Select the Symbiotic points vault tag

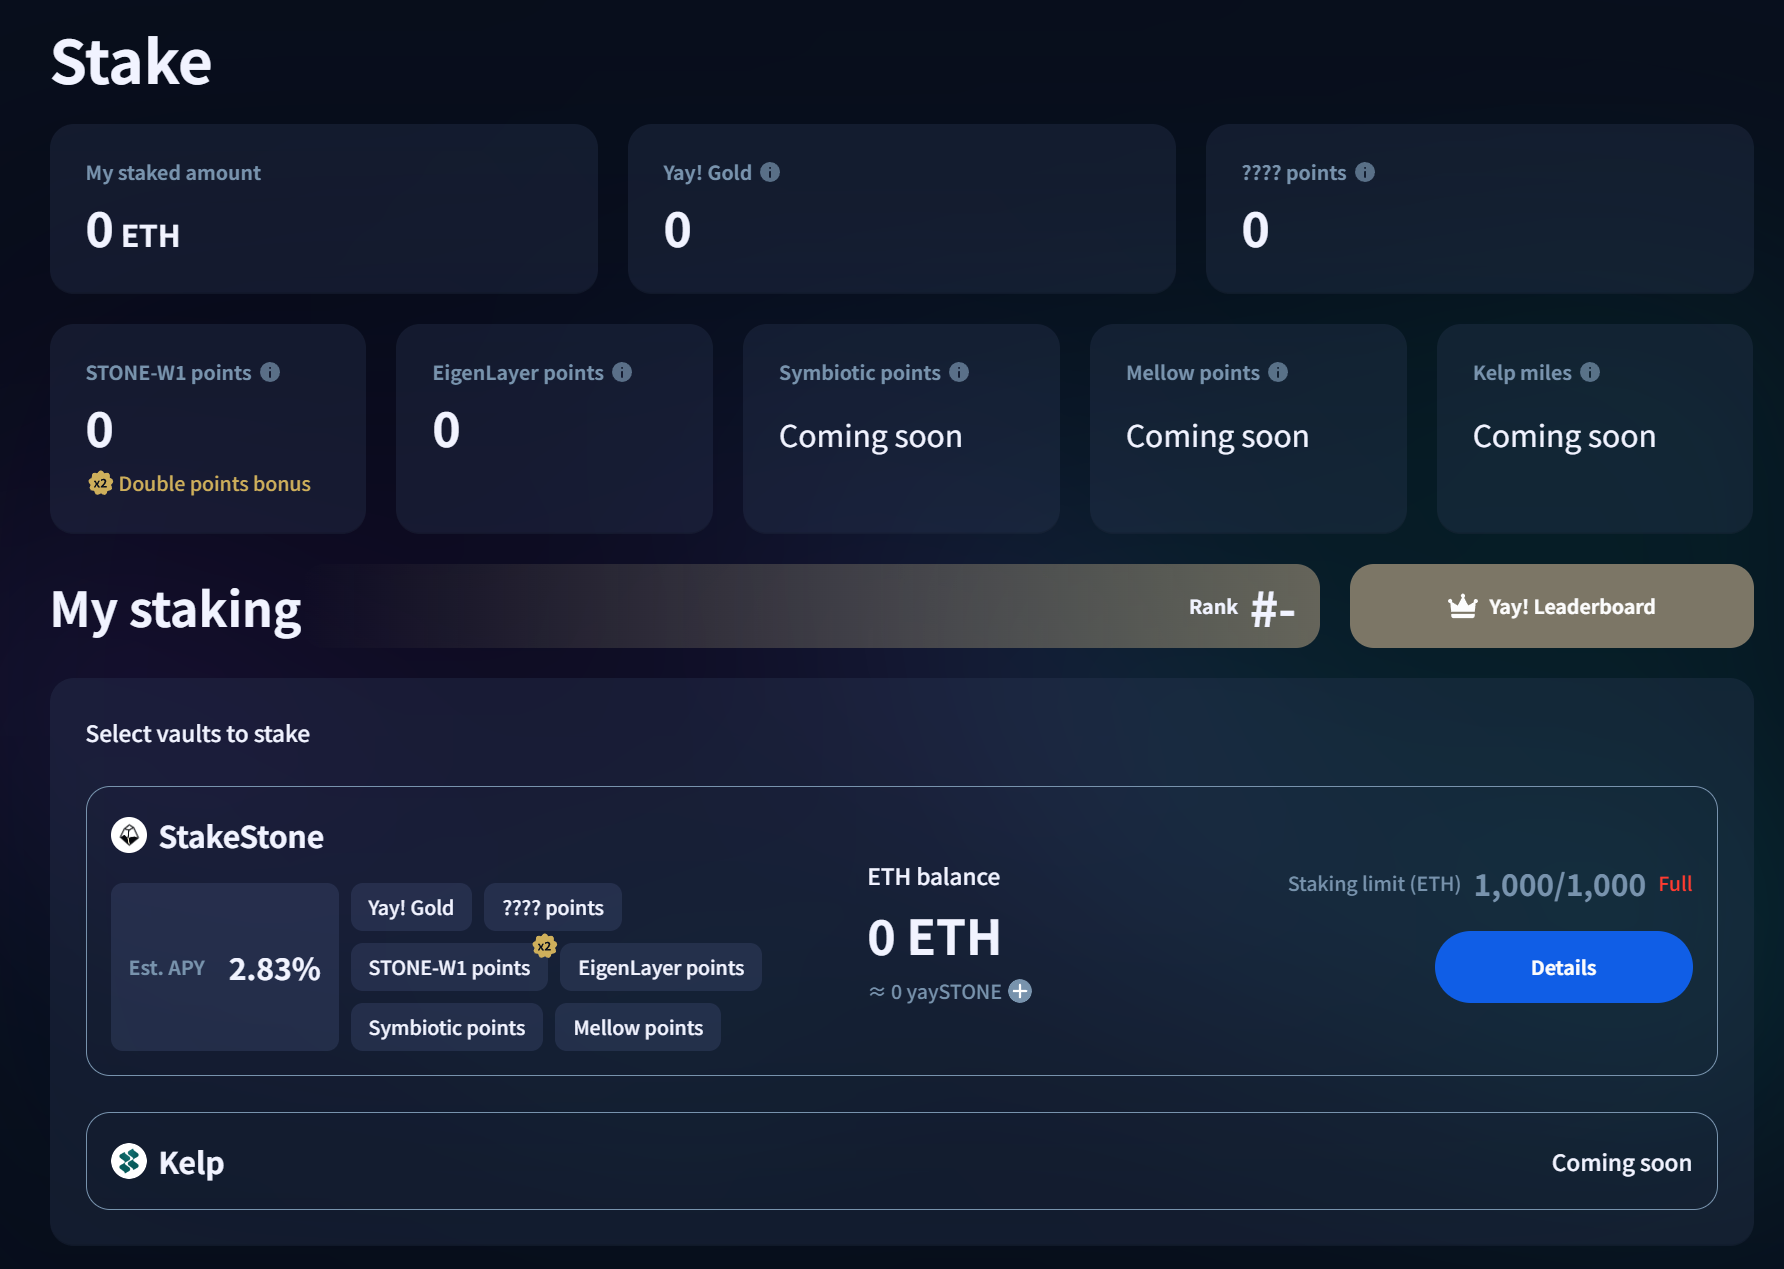pos(446,1027)
